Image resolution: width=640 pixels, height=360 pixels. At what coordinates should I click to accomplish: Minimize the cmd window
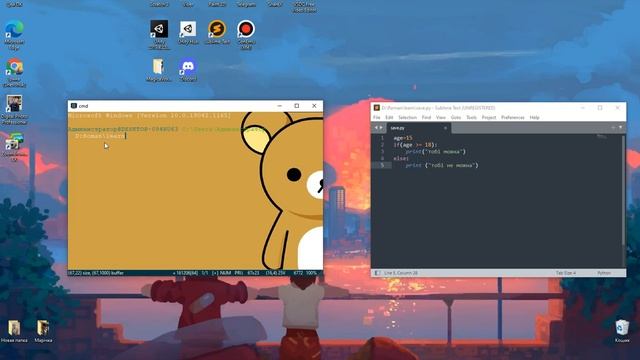click(280, 106)
